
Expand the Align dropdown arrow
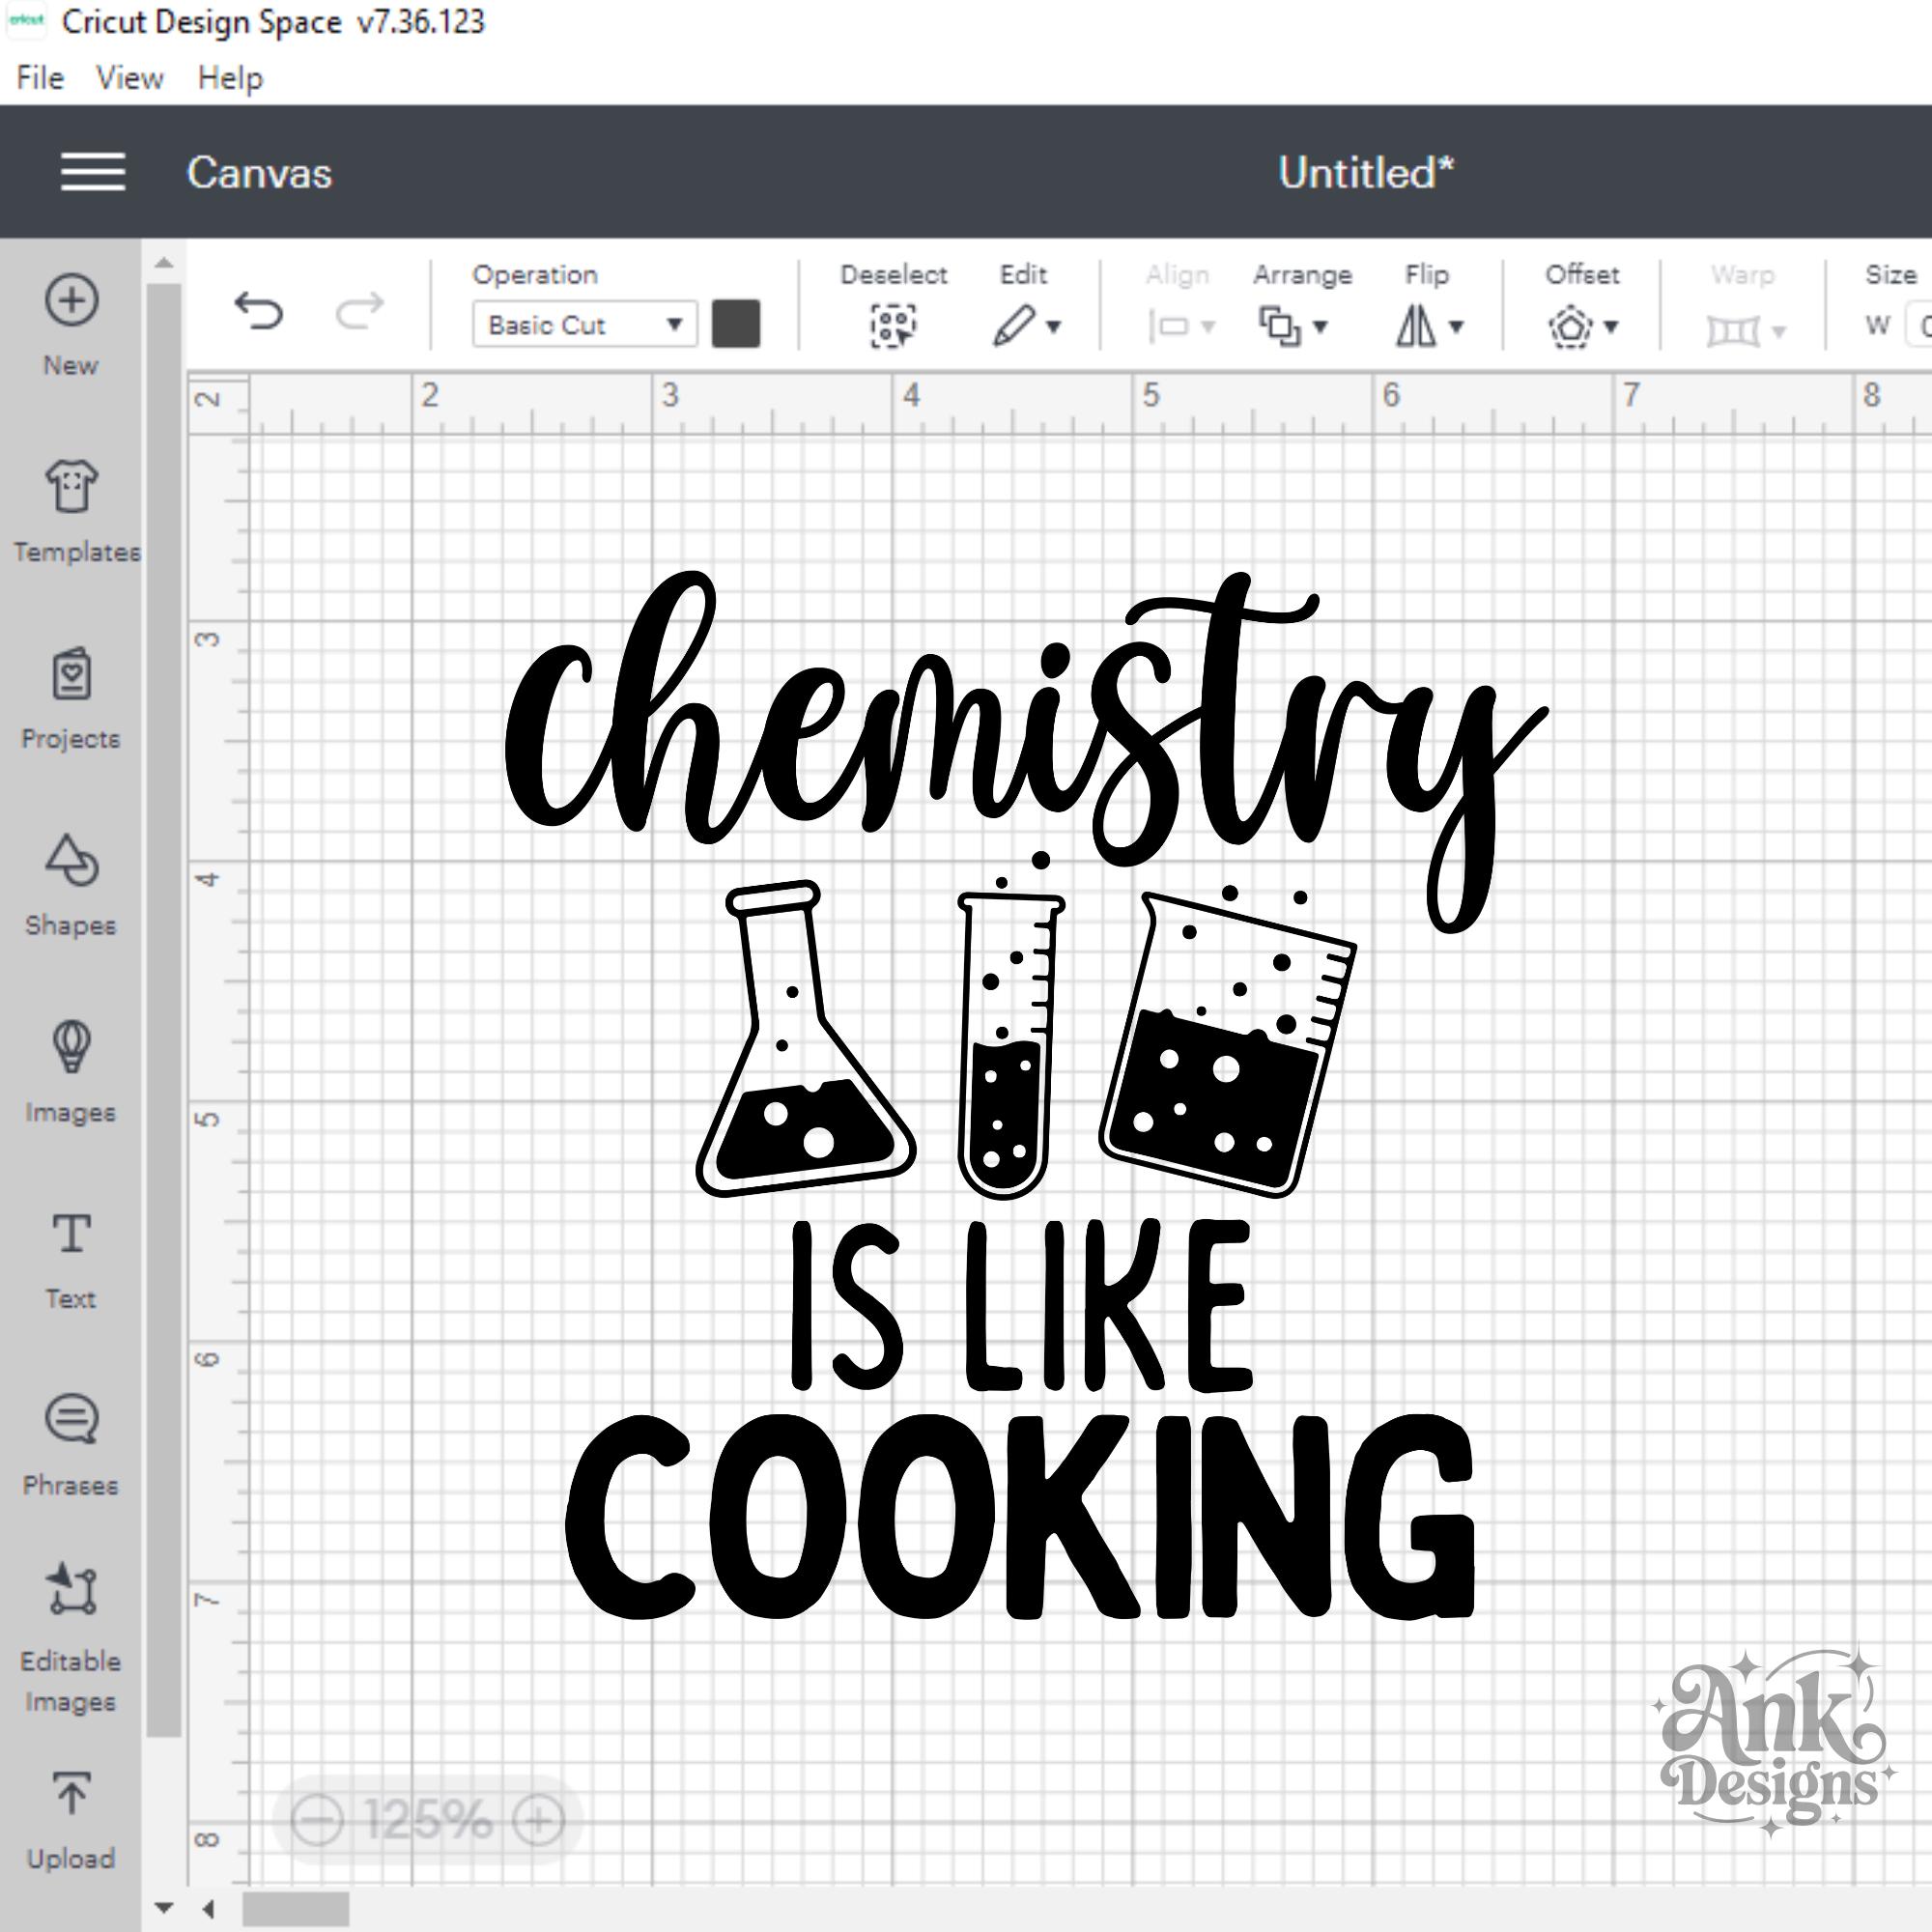(1208, 327)
